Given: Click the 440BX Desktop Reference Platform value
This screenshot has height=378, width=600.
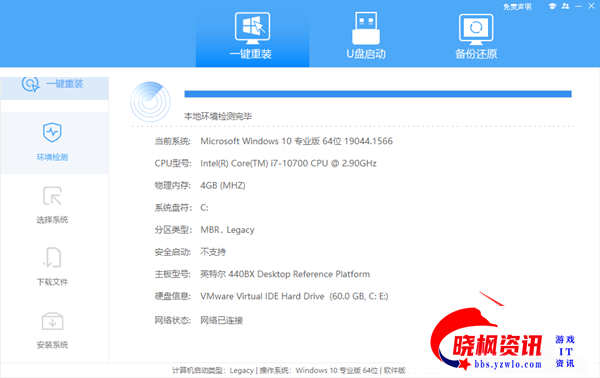Looking at the screenshot, I should click(x=285, y=274).
